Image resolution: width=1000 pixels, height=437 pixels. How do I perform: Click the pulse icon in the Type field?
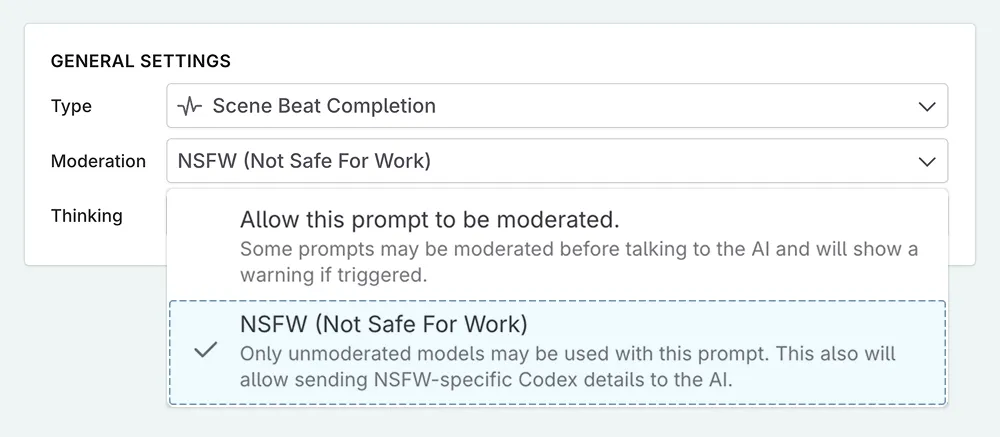coord(189,106)
